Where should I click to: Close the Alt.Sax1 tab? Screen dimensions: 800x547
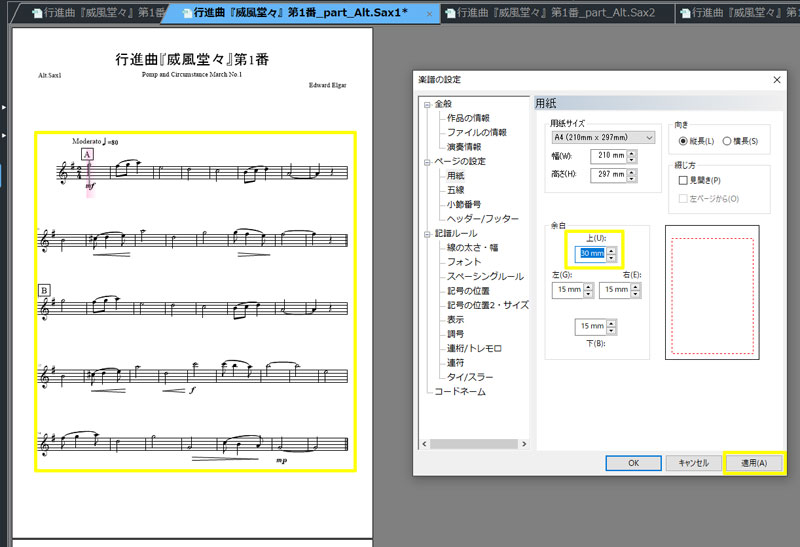[x=429, y=14]
